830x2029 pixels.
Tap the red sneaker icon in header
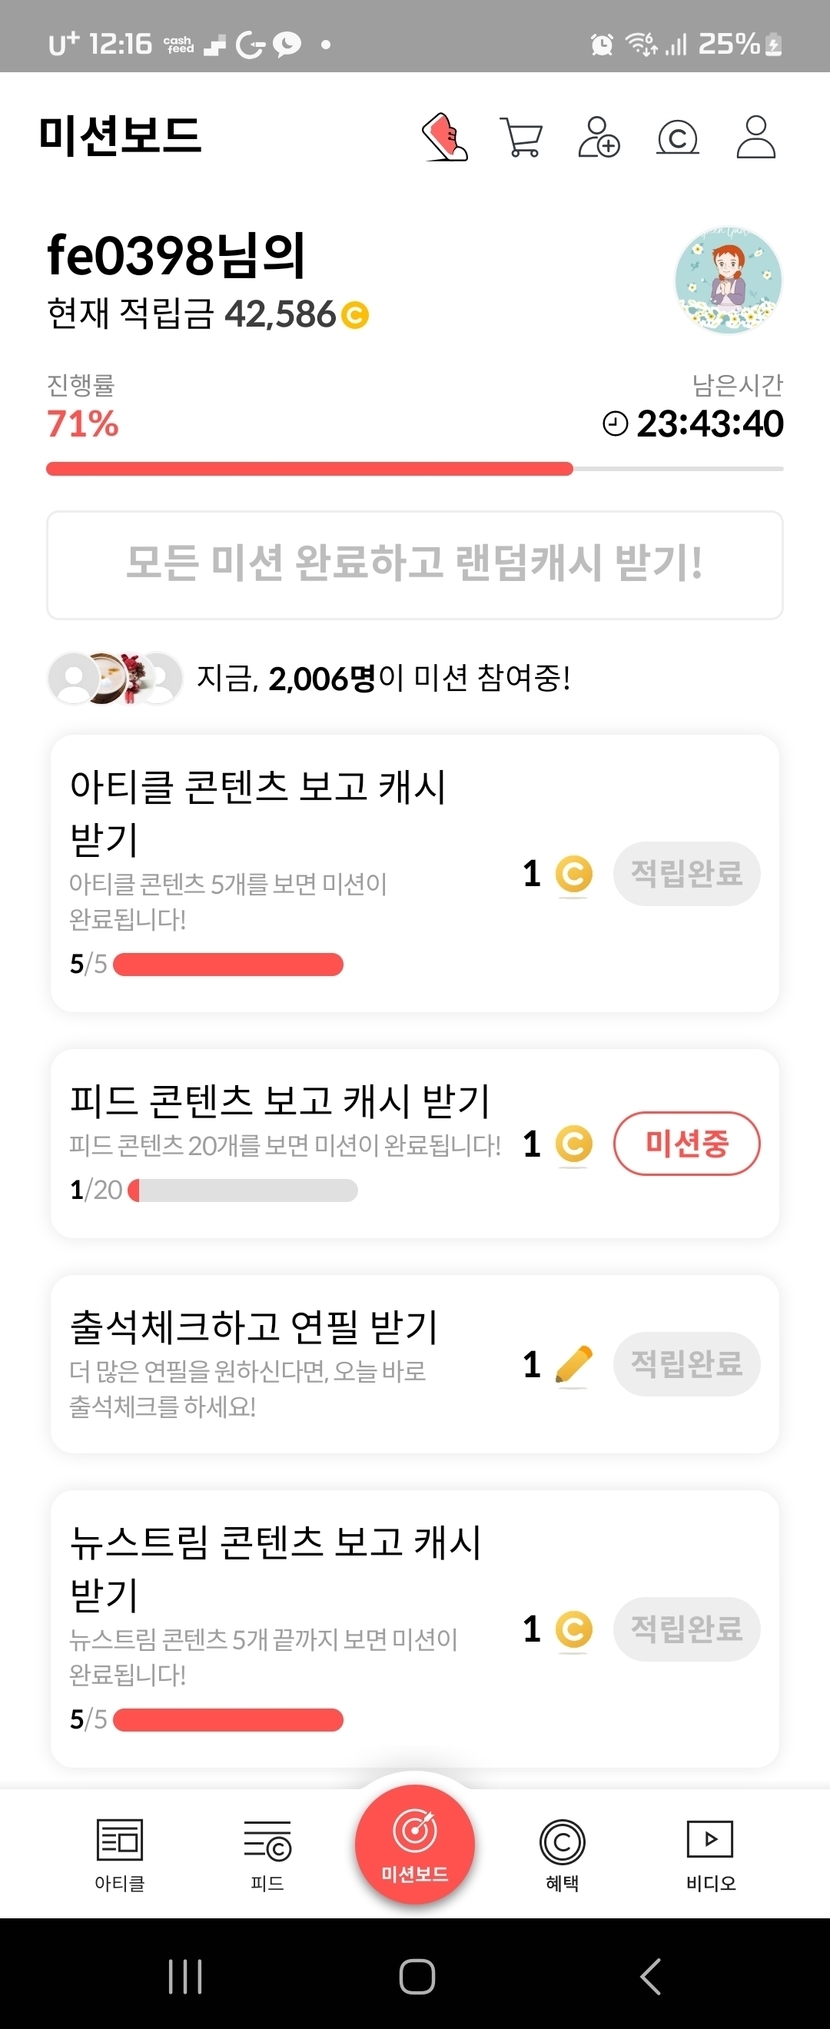point(445,137)
